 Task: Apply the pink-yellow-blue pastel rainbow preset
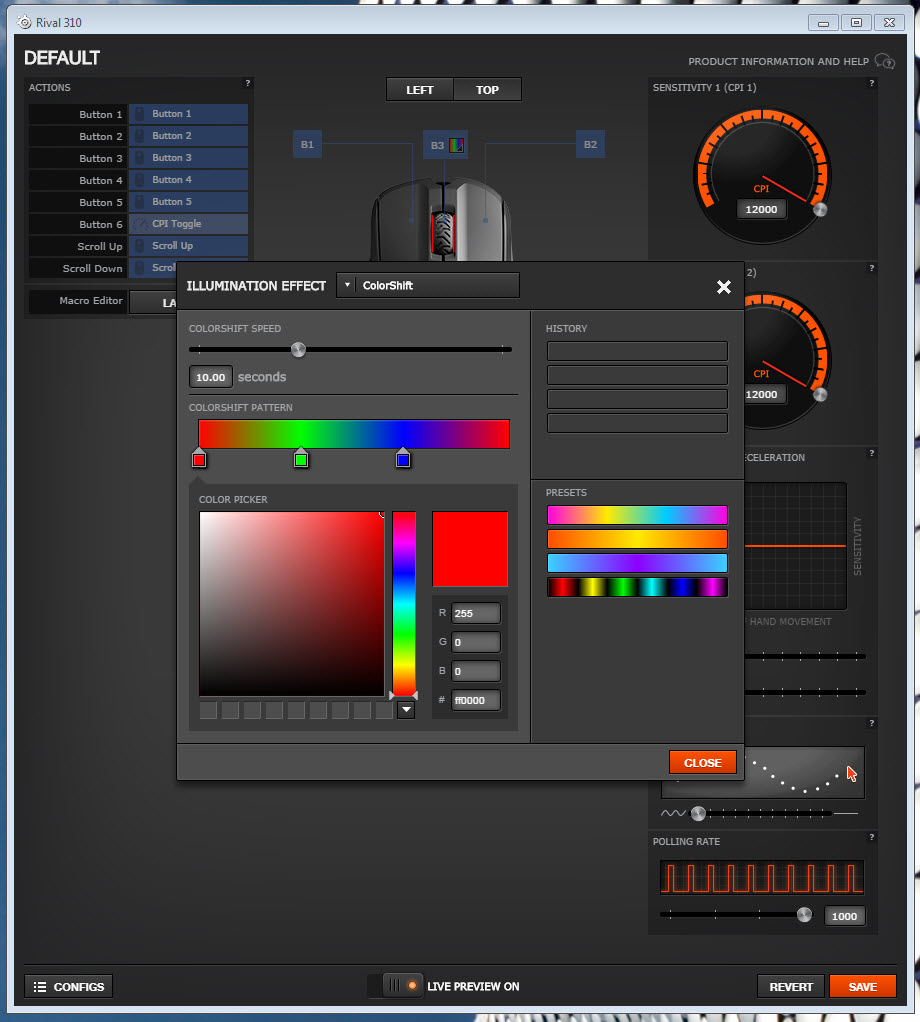click(x=637, y=515)
